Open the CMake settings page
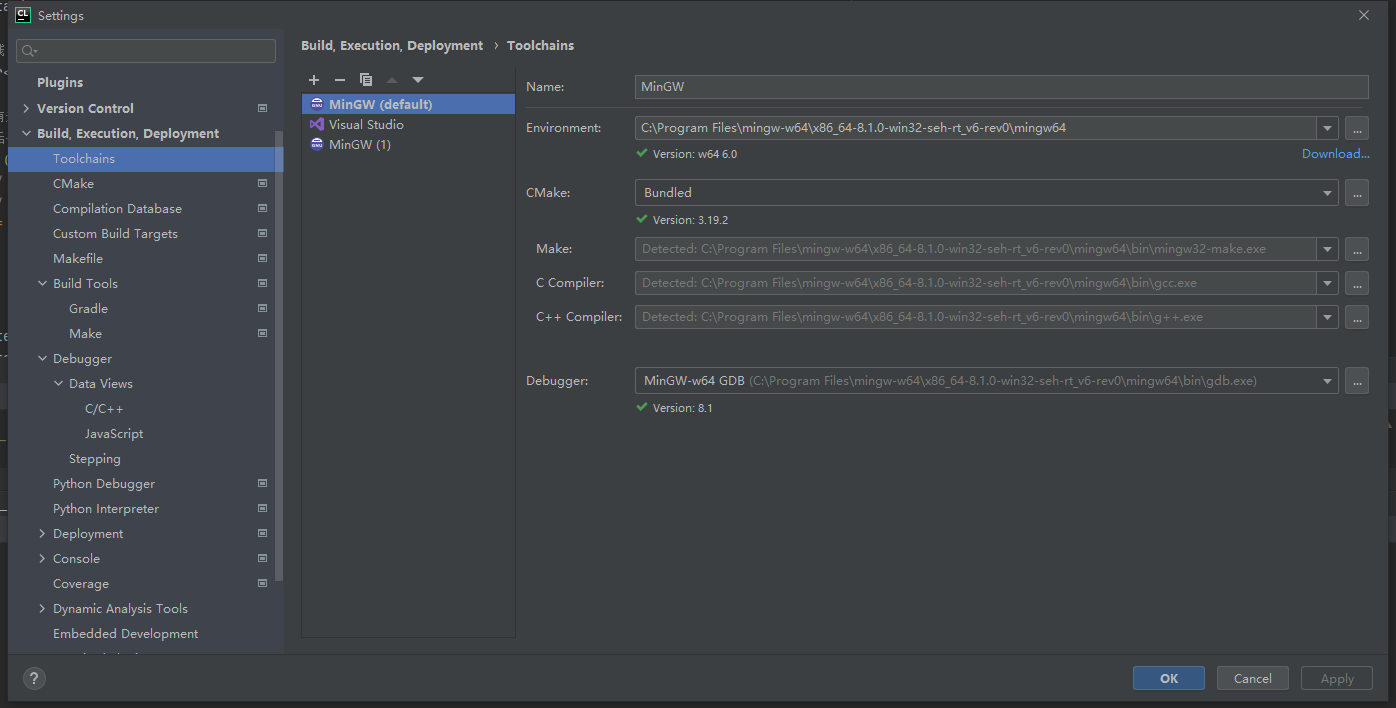 [x=73, y=183]
